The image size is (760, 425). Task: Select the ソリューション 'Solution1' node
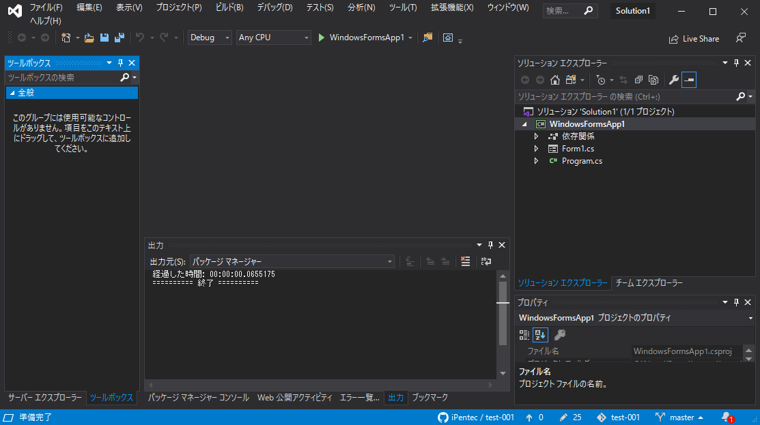[x=605, y=111]
